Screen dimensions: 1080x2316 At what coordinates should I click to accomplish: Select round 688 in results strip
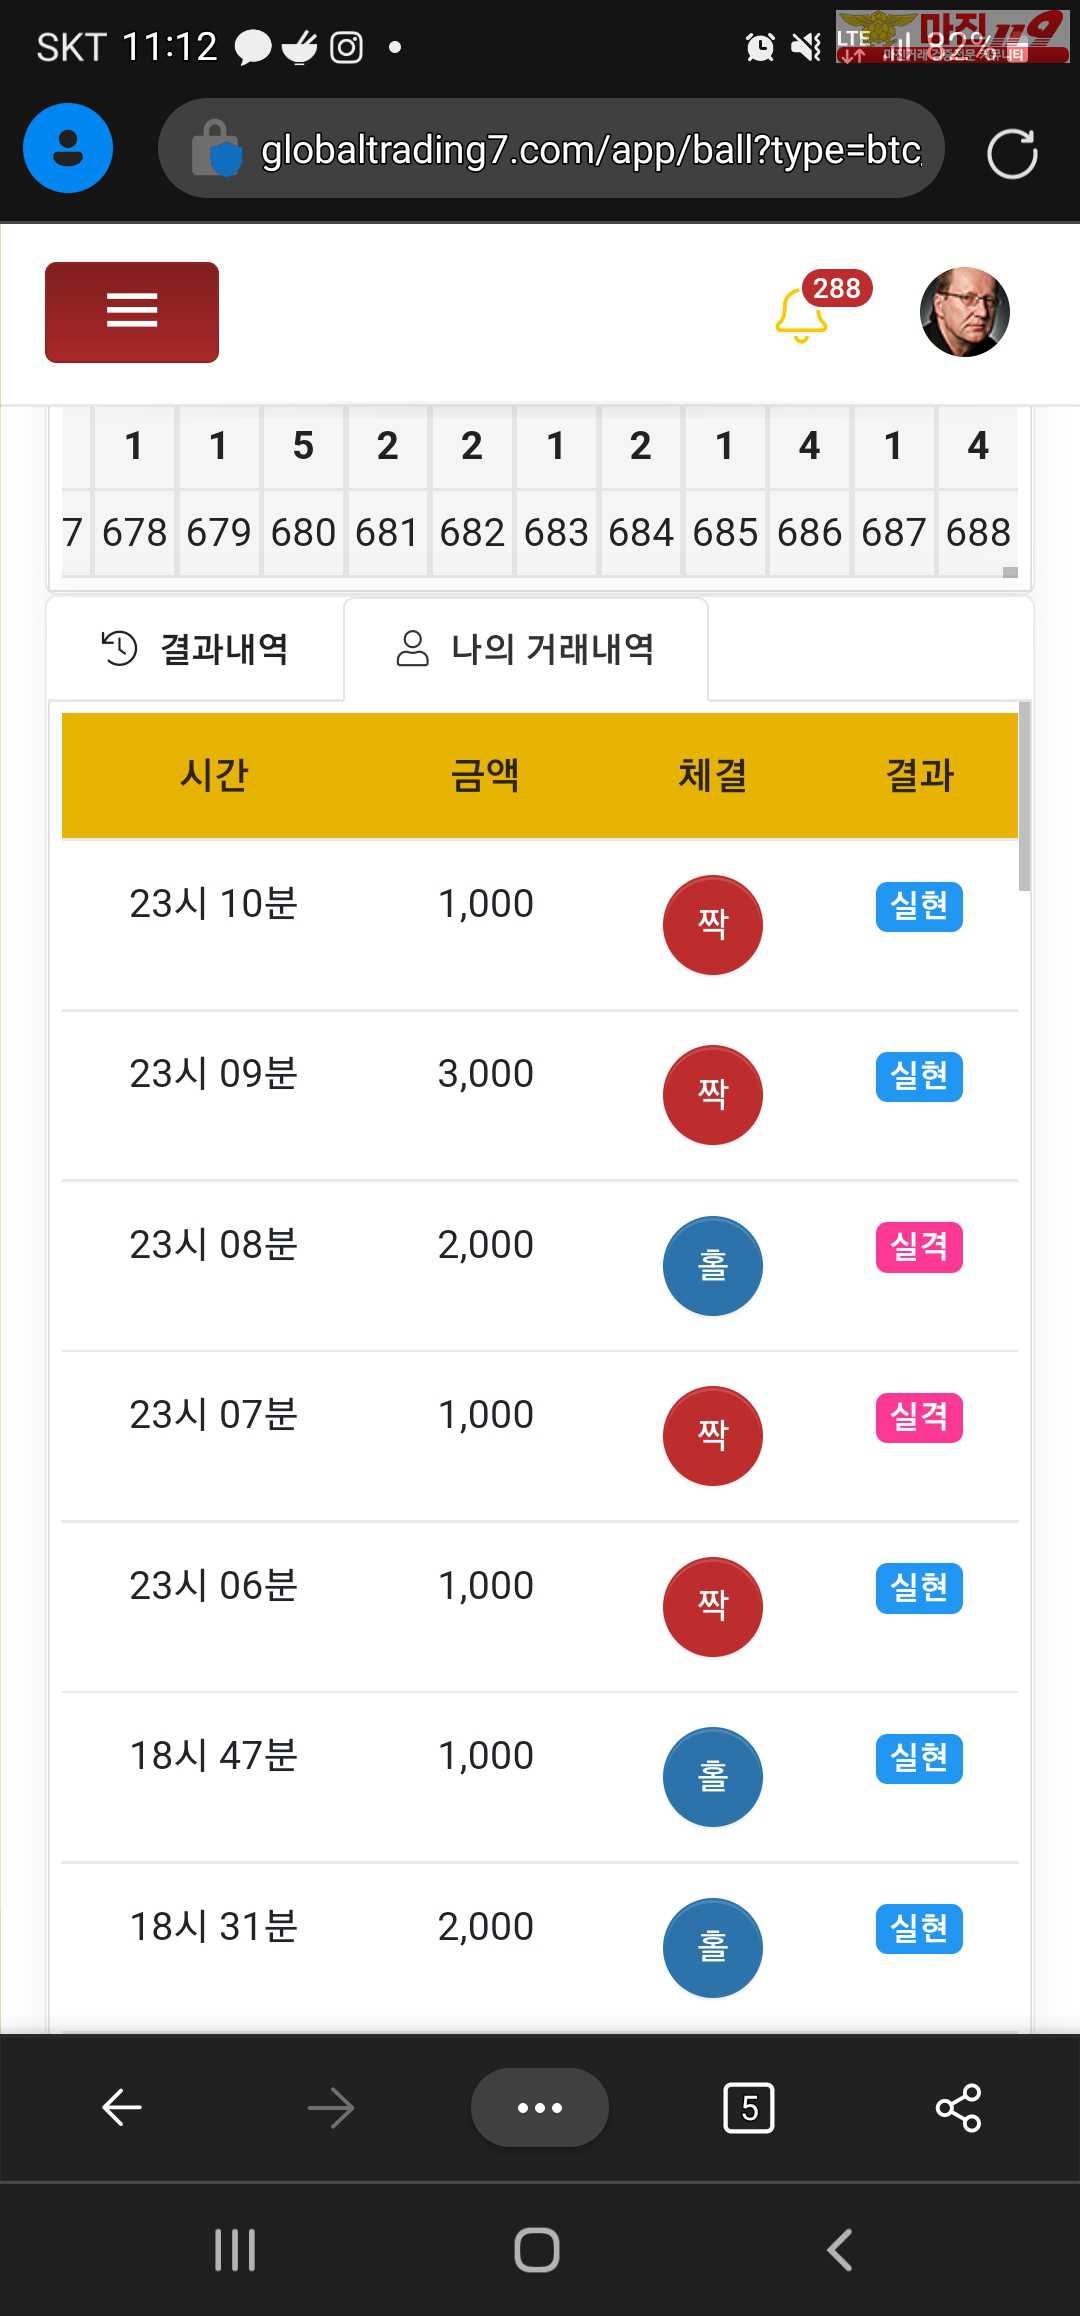pyautogui.click(x=977, y=533)
